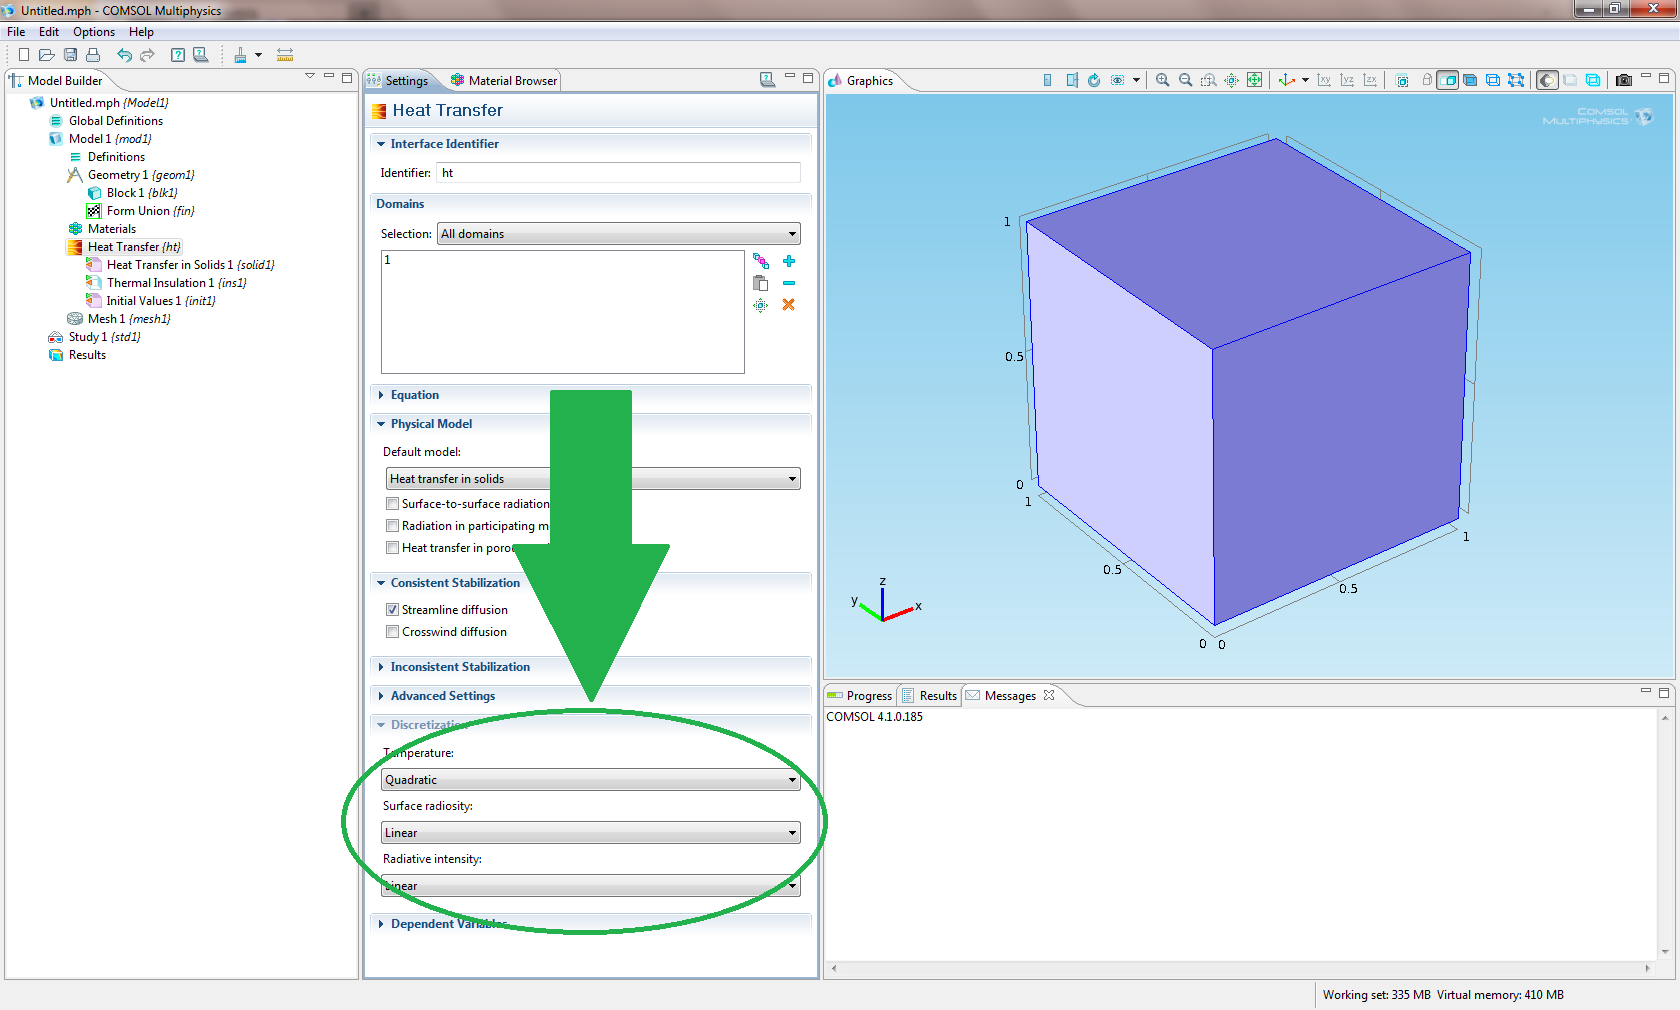
Task: Click the Select Edges icon in Graphics toolbar
Action: (x=1493, y=80)
